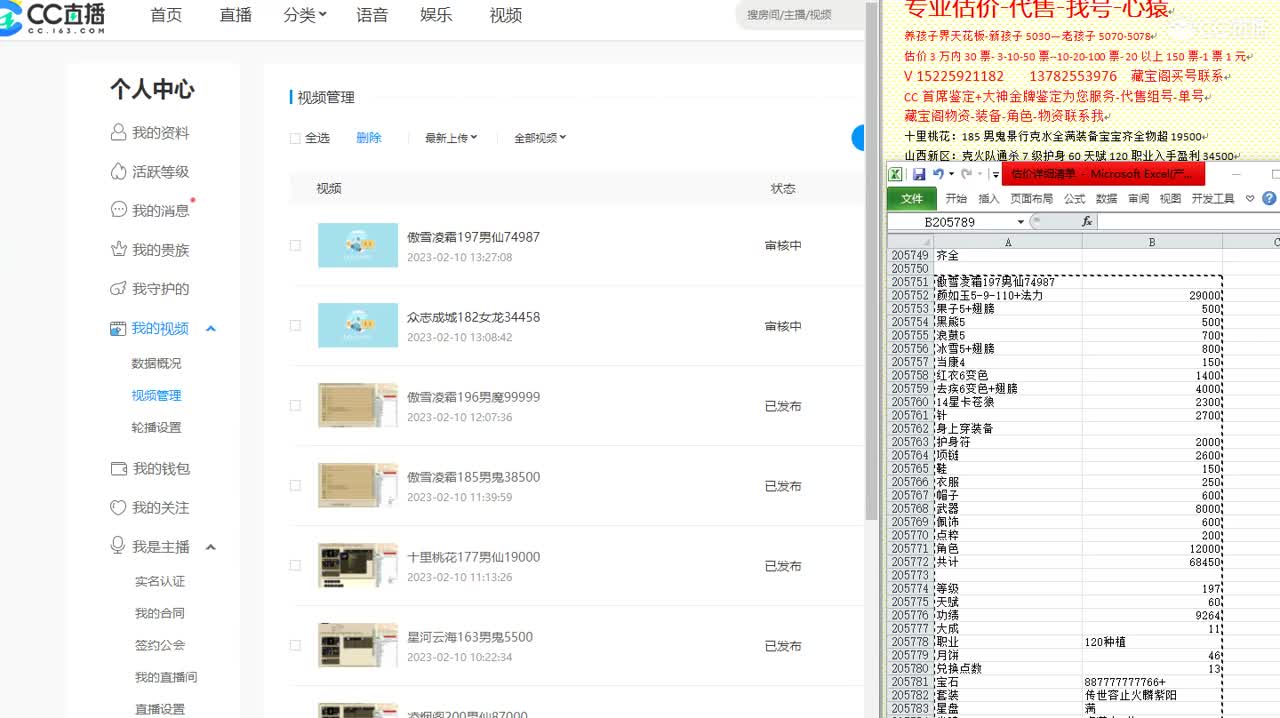Open the Excel Help icon
This screenshot has width=1280, height=718.
1270,199
